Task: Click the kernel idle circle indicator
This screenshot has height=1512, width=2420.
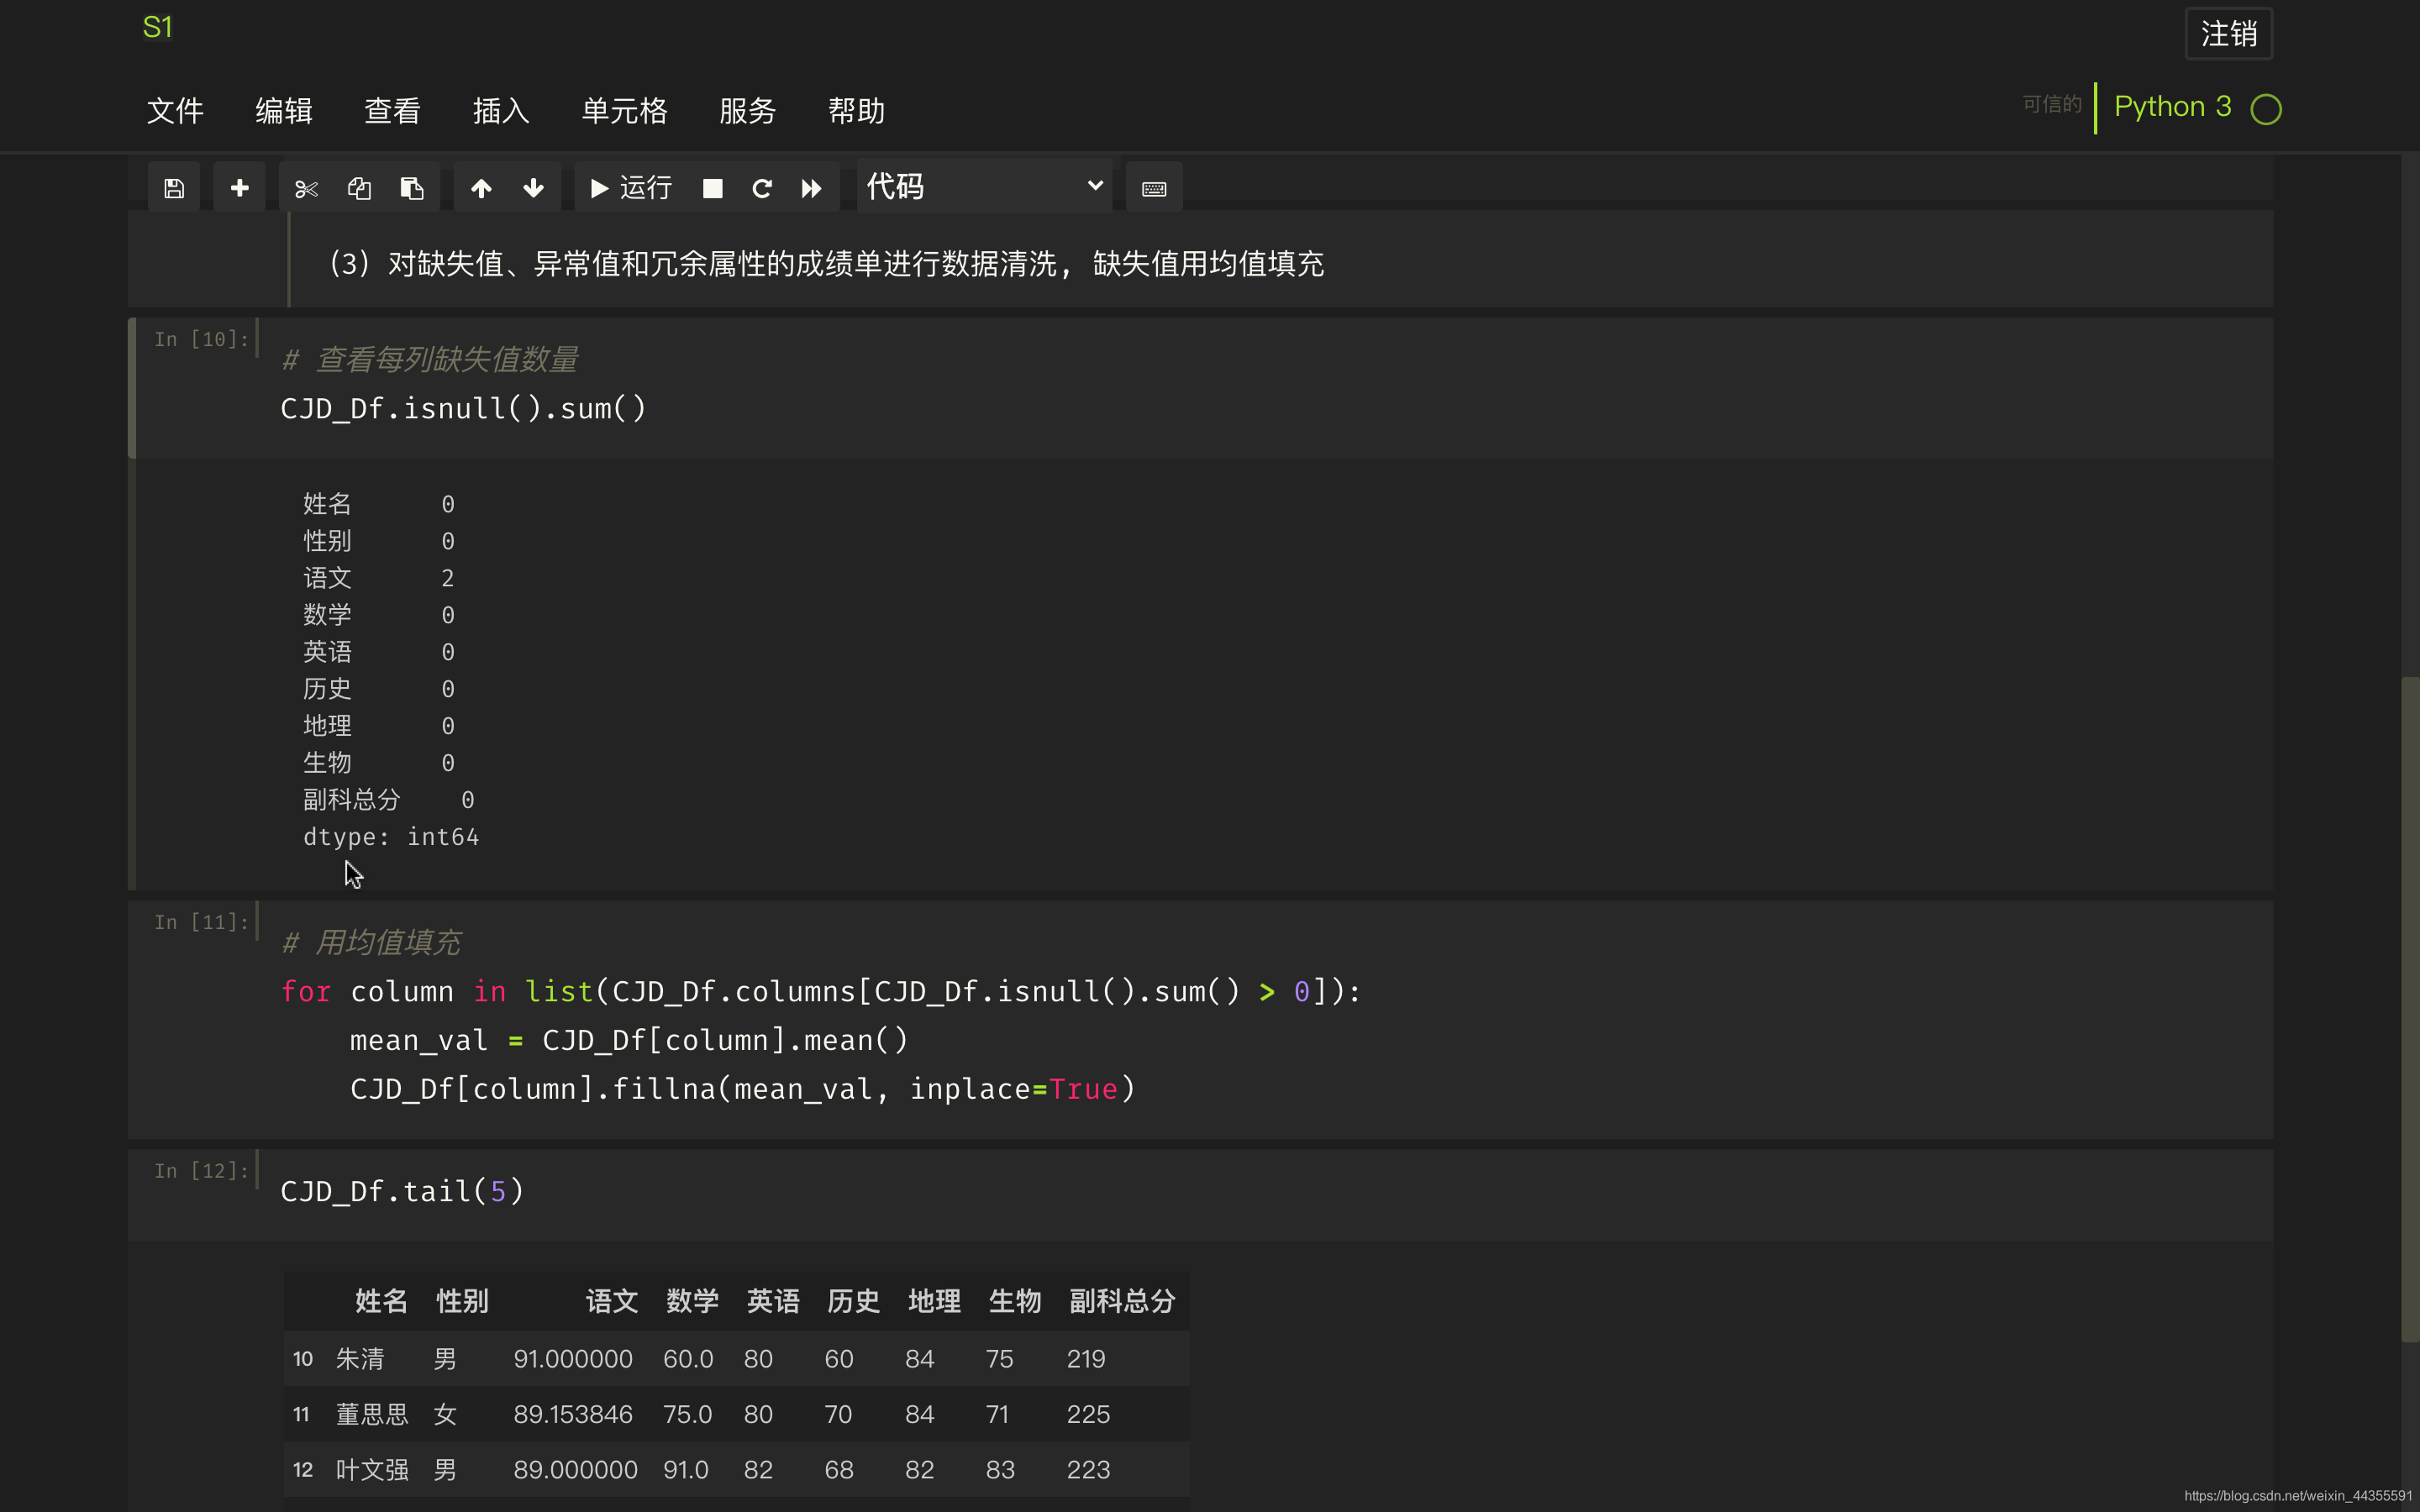Action: pyautogui.click(x=2266, y=109)
